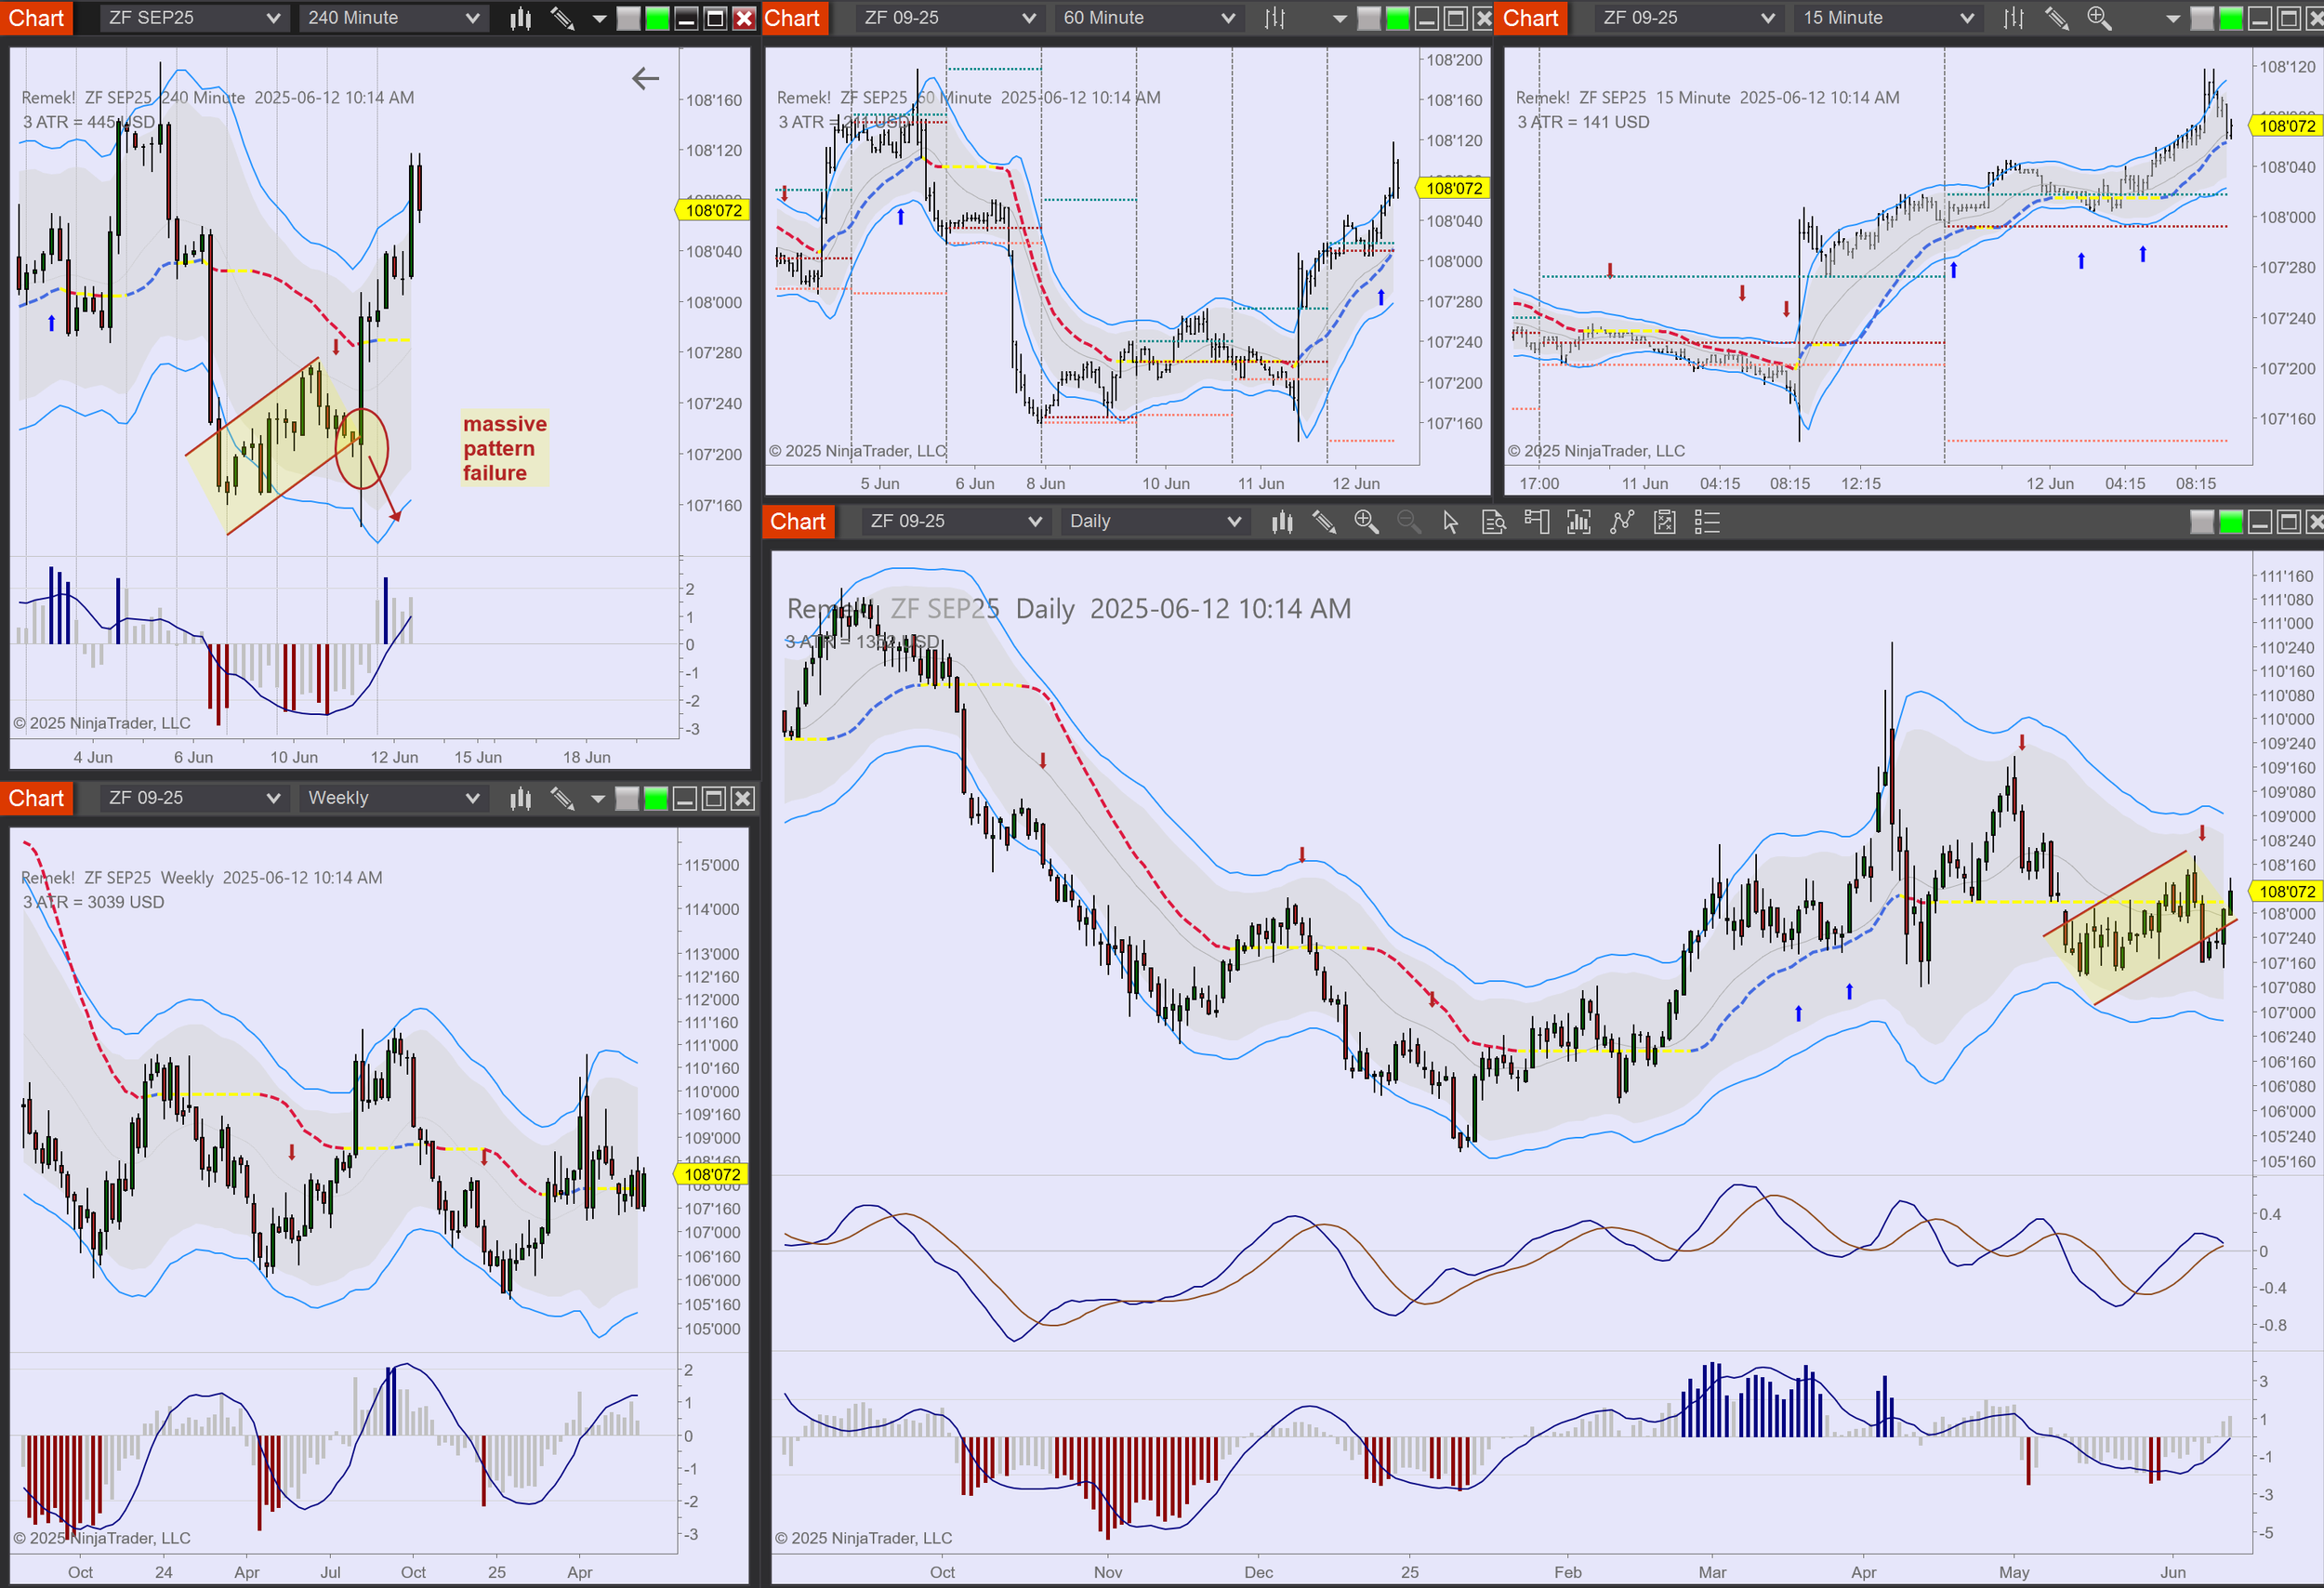Click Chart tab of Weekly window
The width and height of the screenshot is (2324, 1588).
coord(36,798)
